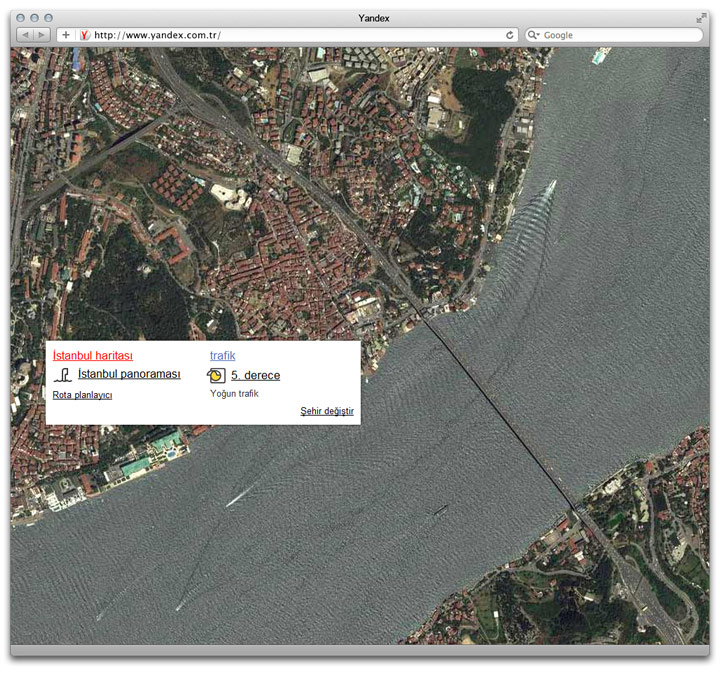Click the yellow traffic level icon
The image size is (720, 675).
click(x=216, y=376)
